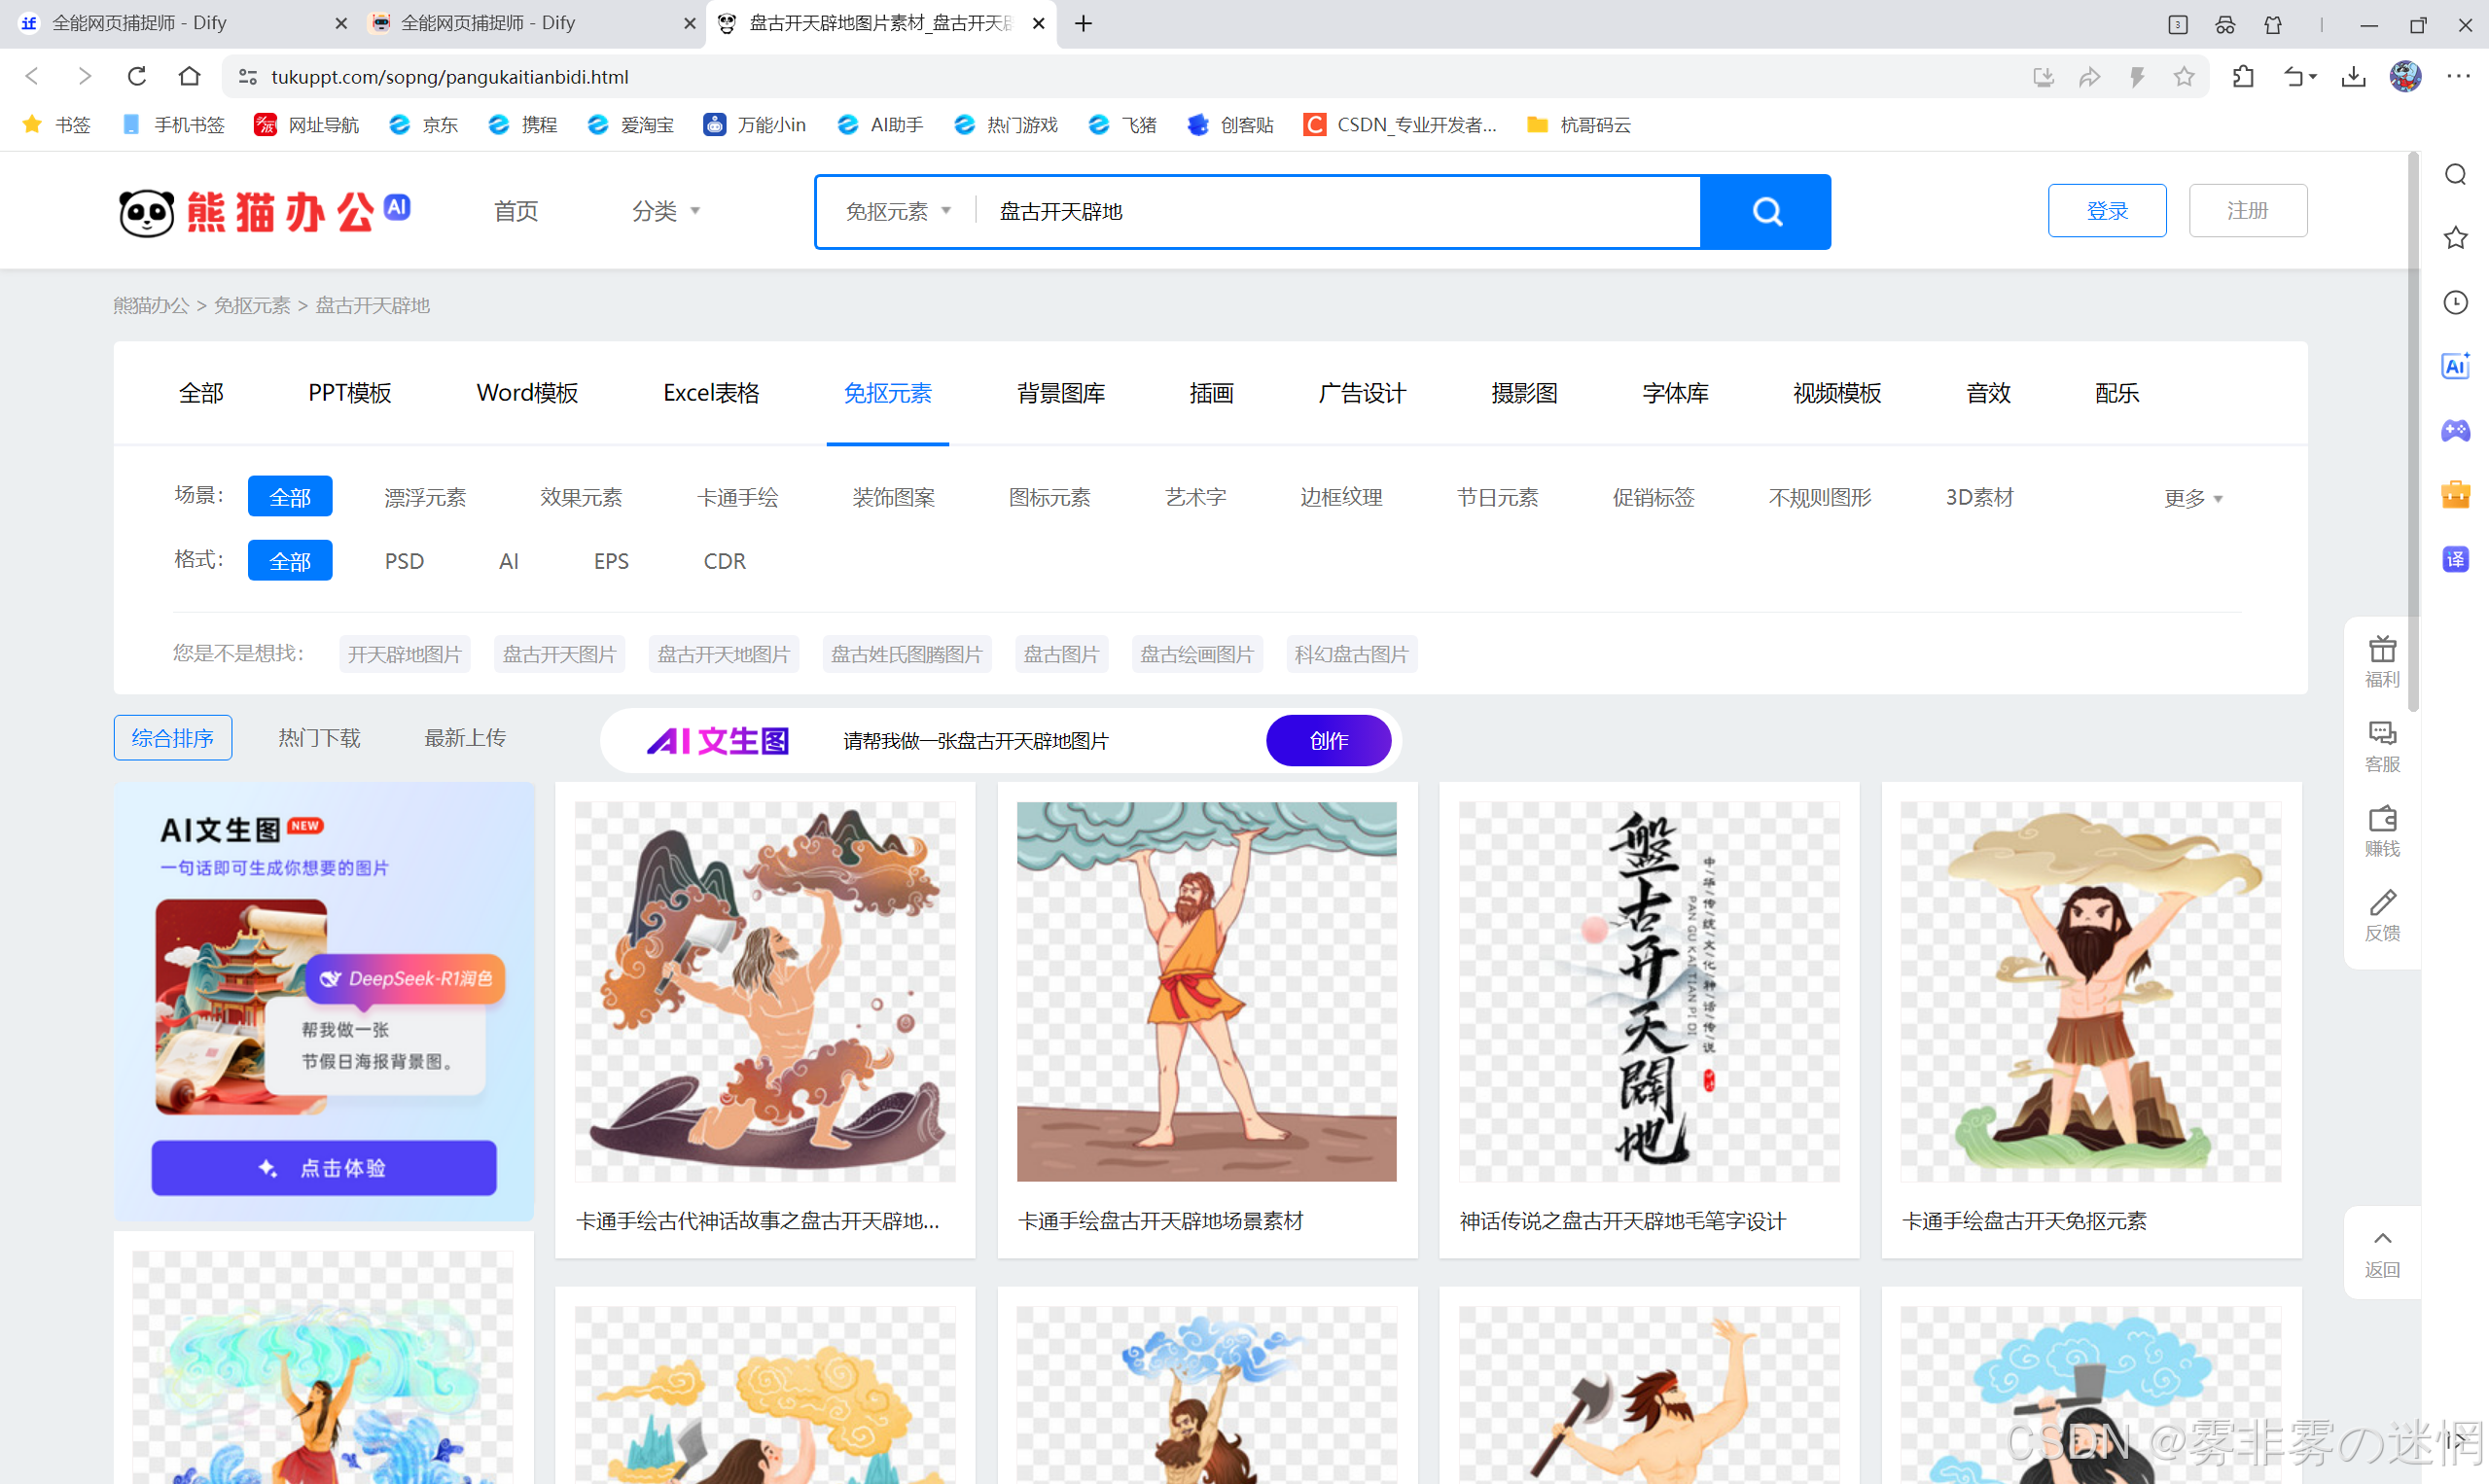Image resolution: width=2489 pixels, height=1484 pixels.
Task: Switch to PPT模板 tab
Action: (x=349, y=393)
